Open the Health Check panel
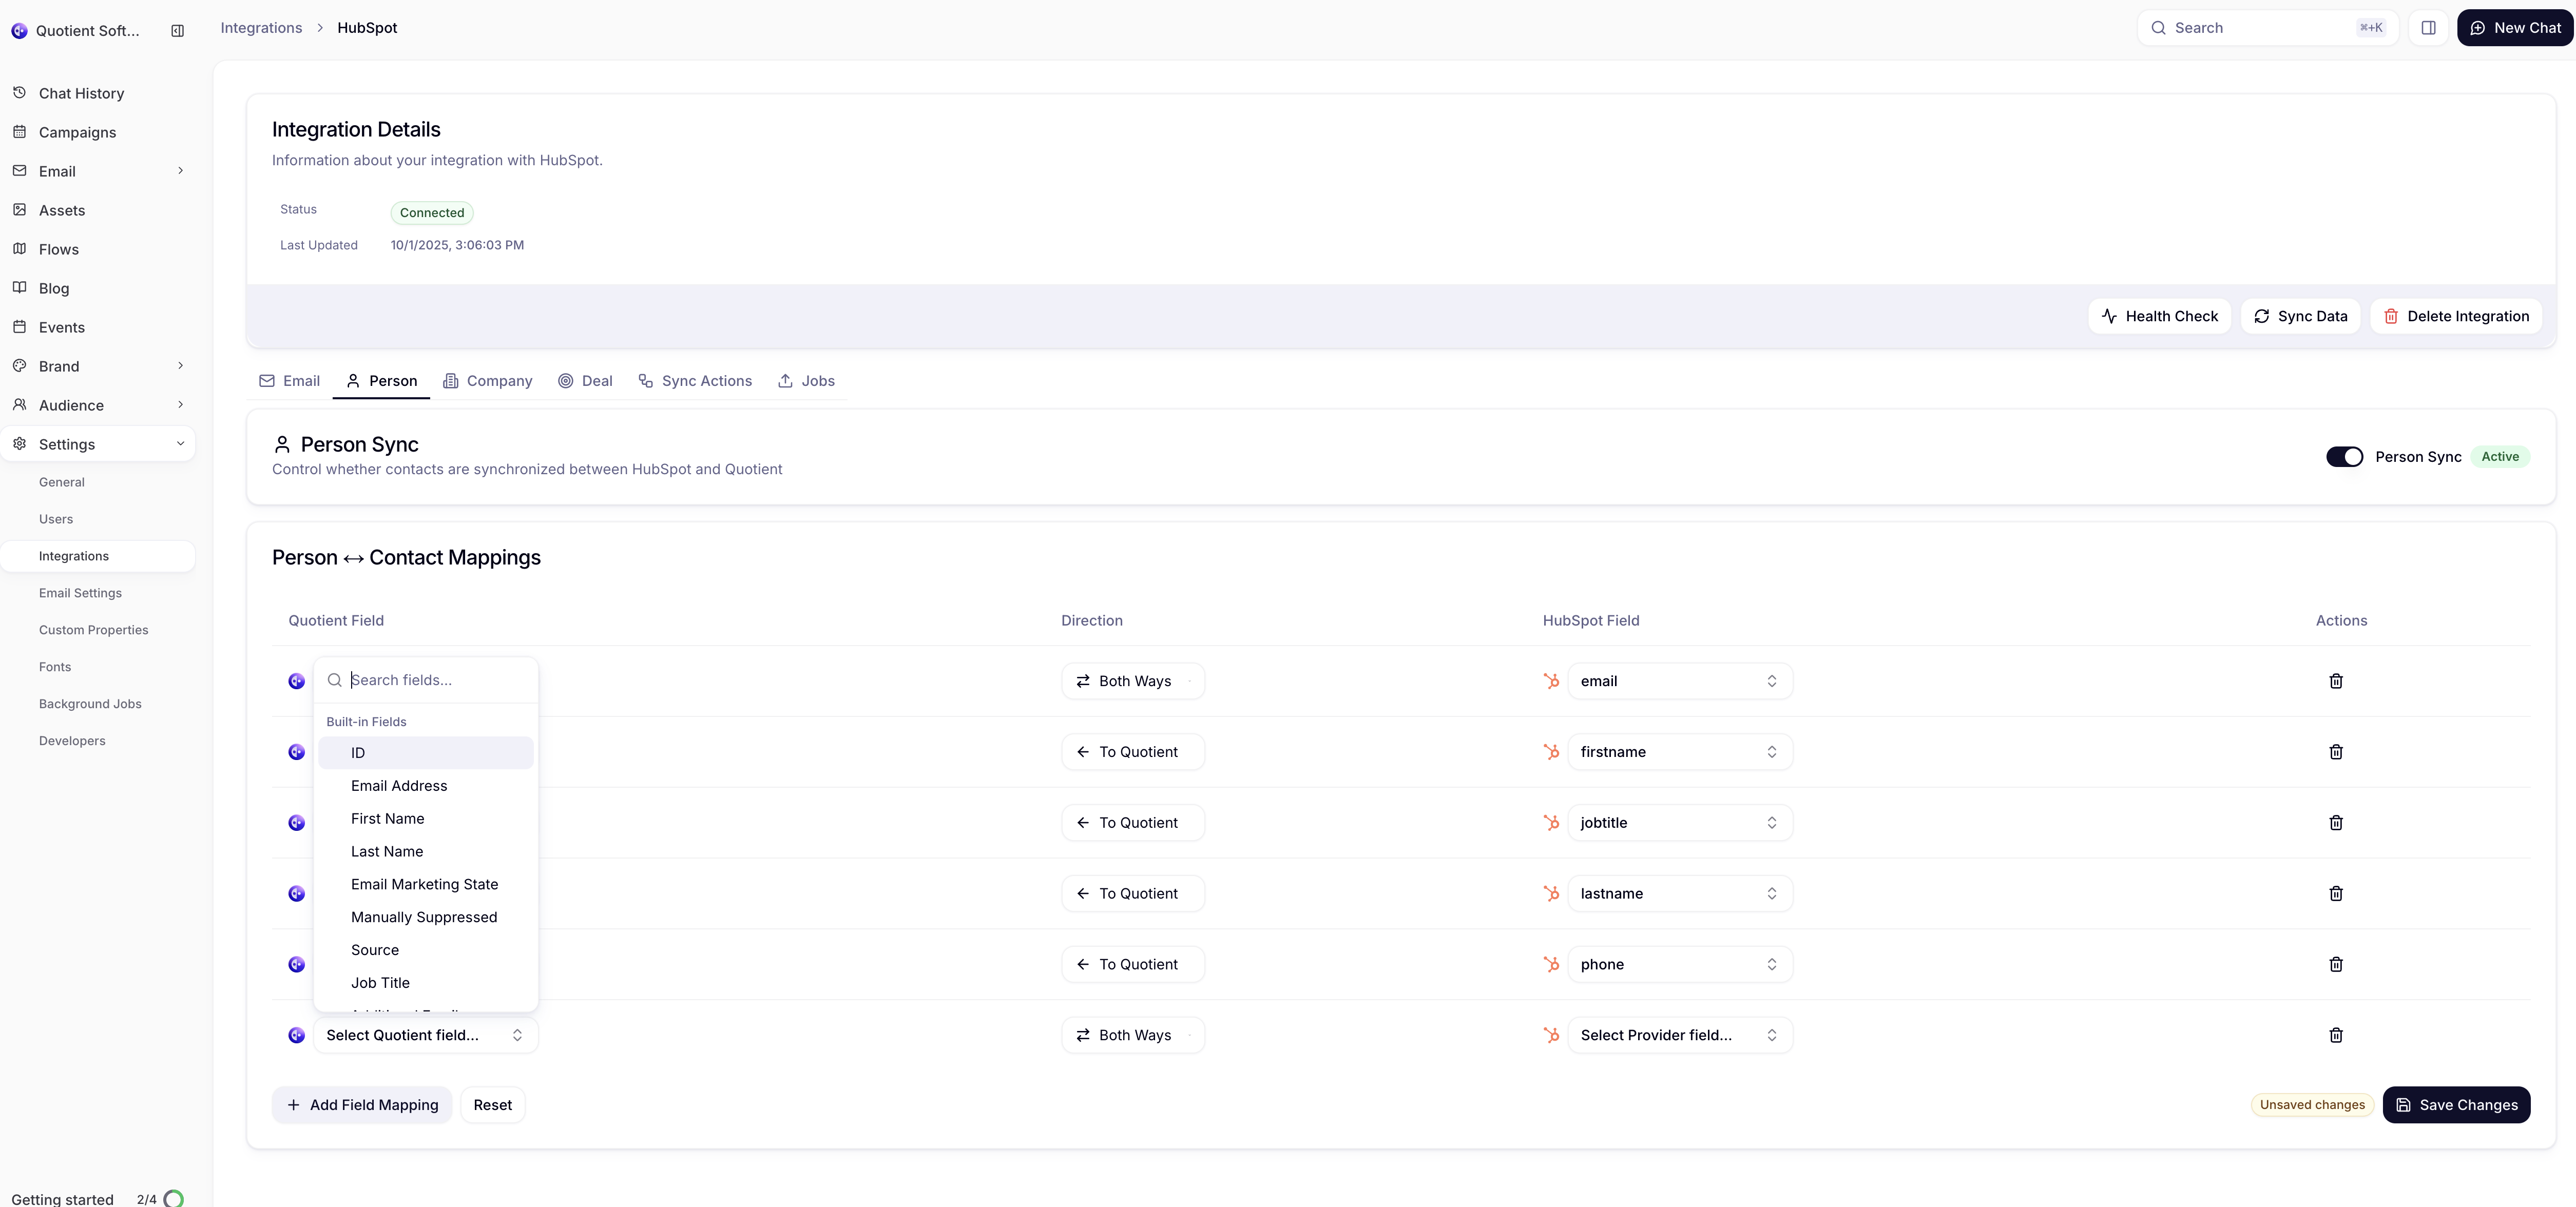2576x1207 pixels. (x=2159, y=315)
